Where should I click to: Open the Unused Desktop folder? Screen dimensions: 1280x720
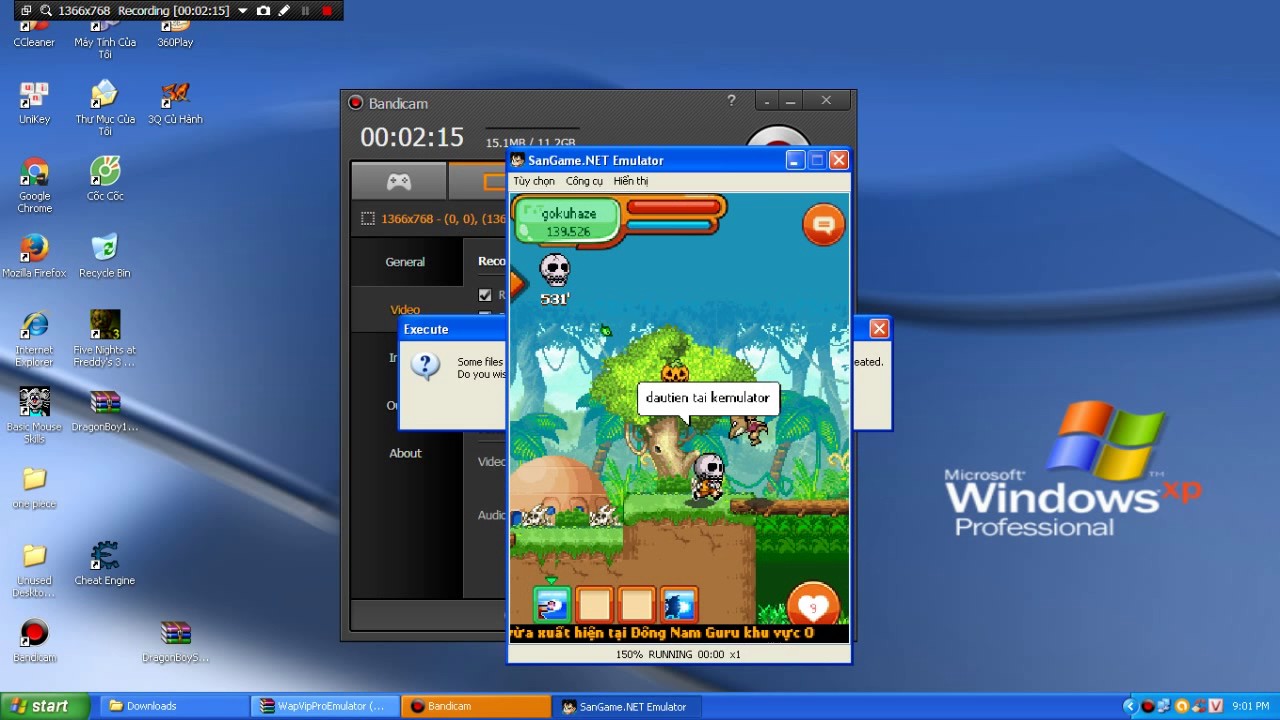34,569
